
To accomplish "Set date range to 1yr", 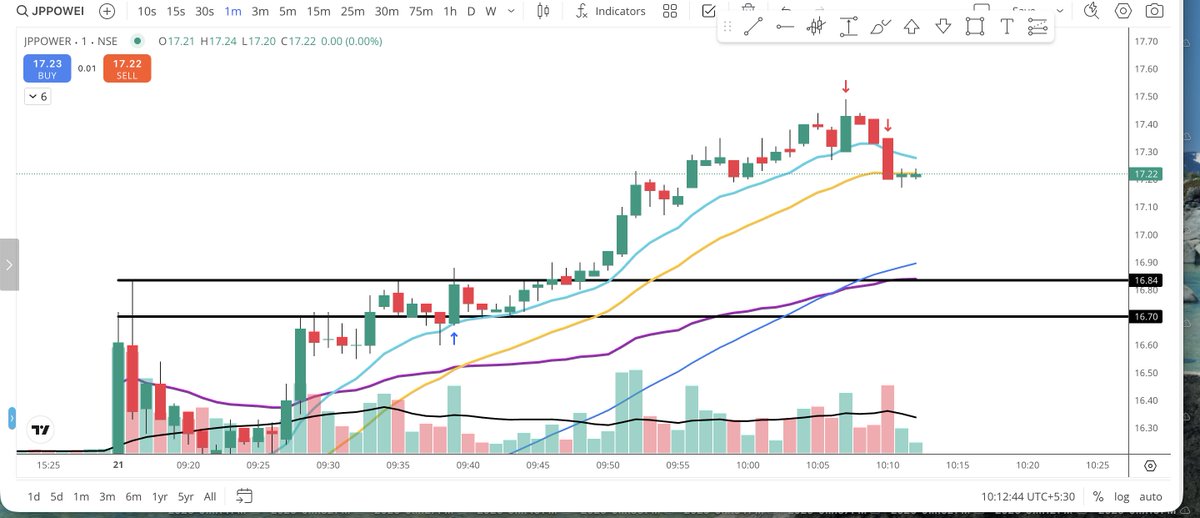I will click(160, 496).
